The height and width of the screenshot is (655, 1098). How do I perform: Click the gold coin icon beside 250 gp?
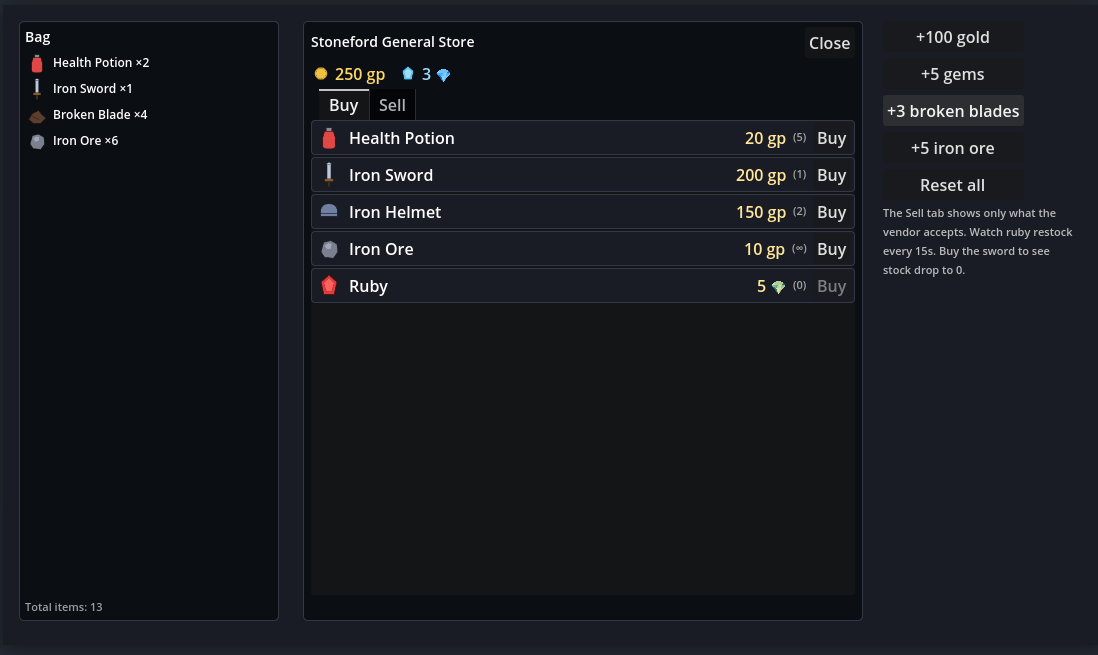coord(321,74)
